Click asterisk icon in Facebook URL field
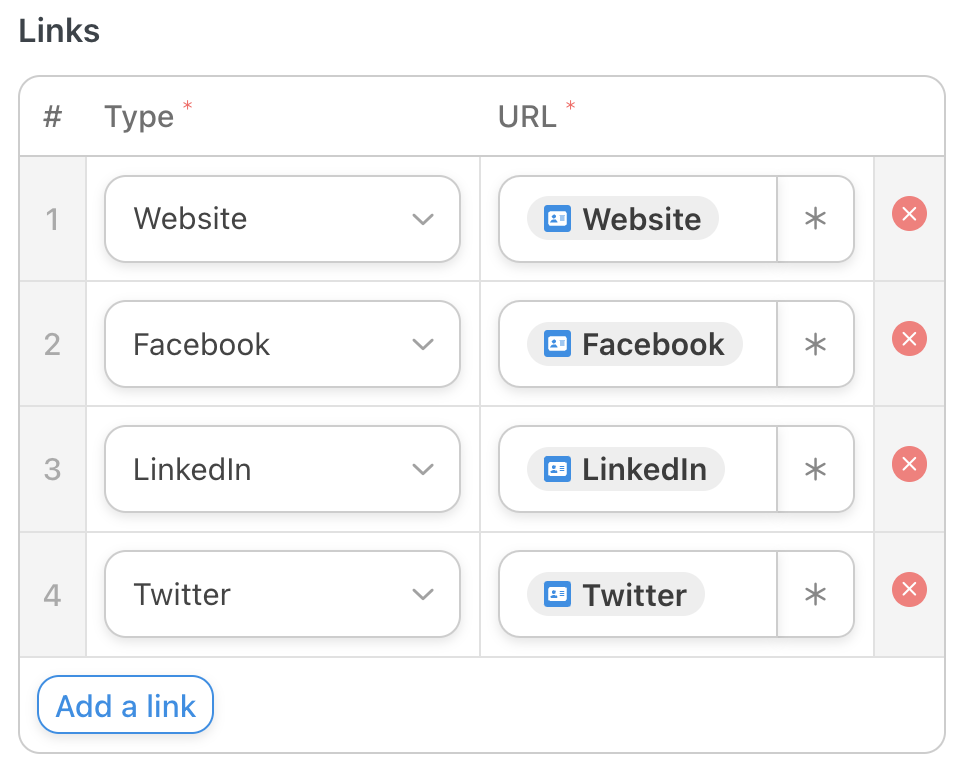 815,345
